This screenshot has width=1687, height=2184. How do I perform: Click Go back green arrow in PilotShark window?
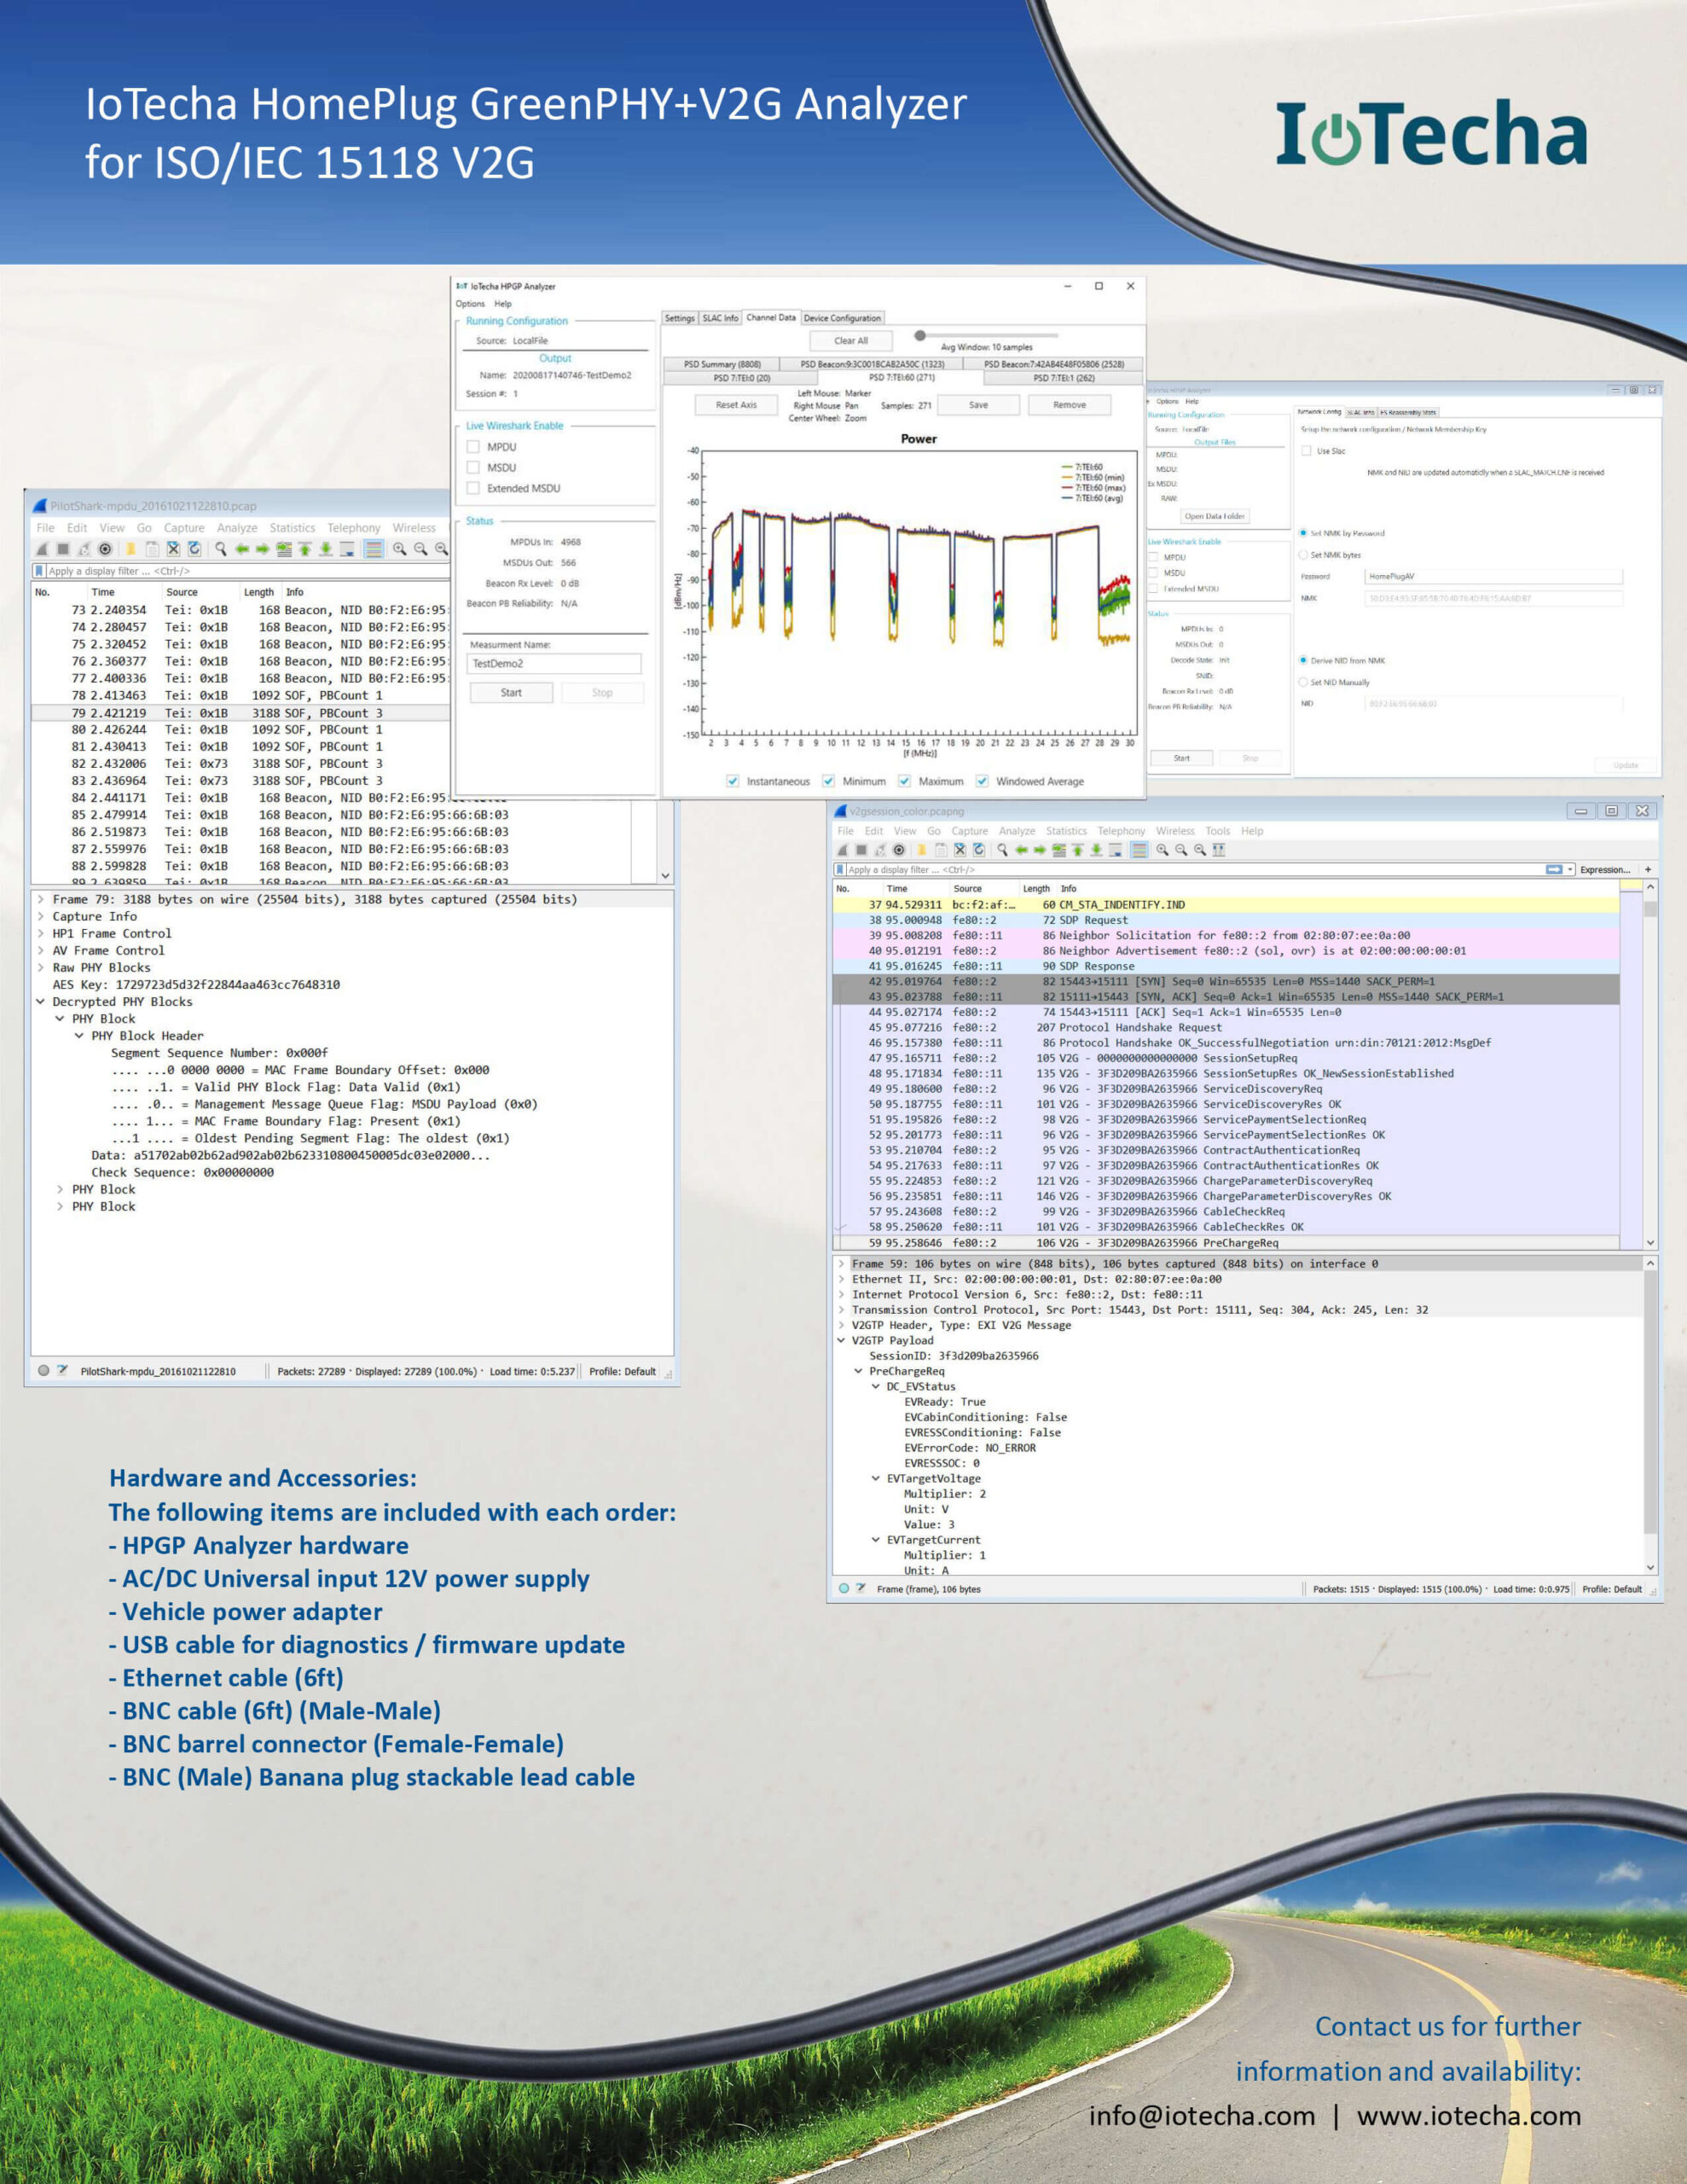coord(242,549)
